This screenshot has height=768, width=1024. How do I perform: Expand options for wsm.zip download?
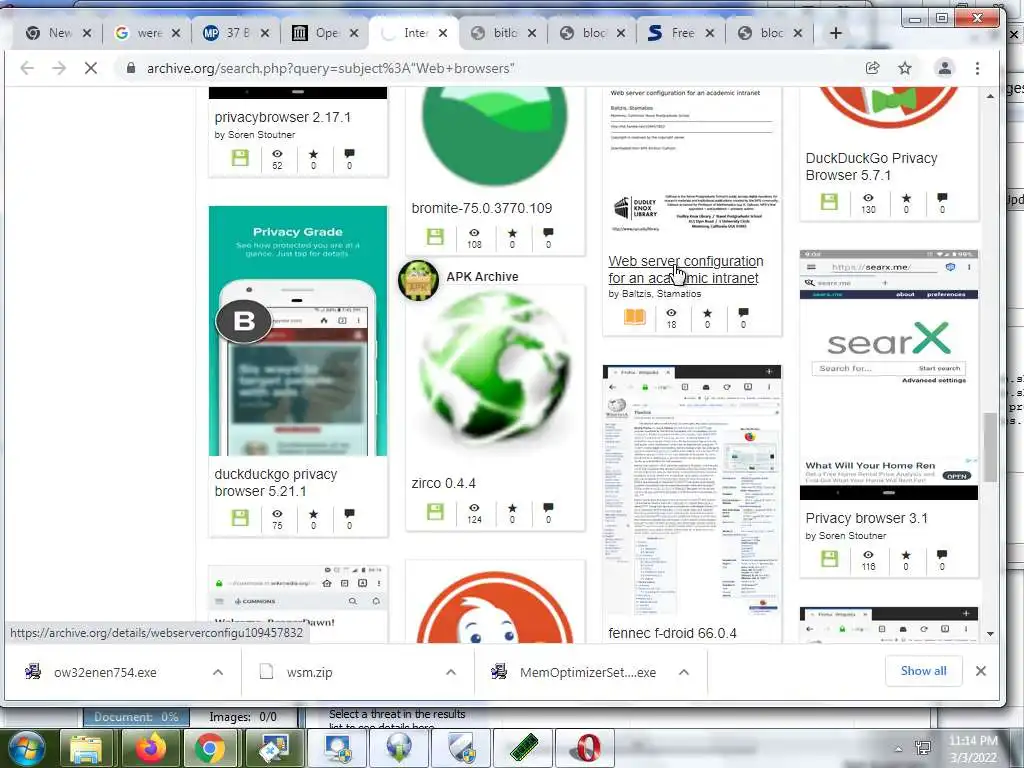(x=451, y=672)
